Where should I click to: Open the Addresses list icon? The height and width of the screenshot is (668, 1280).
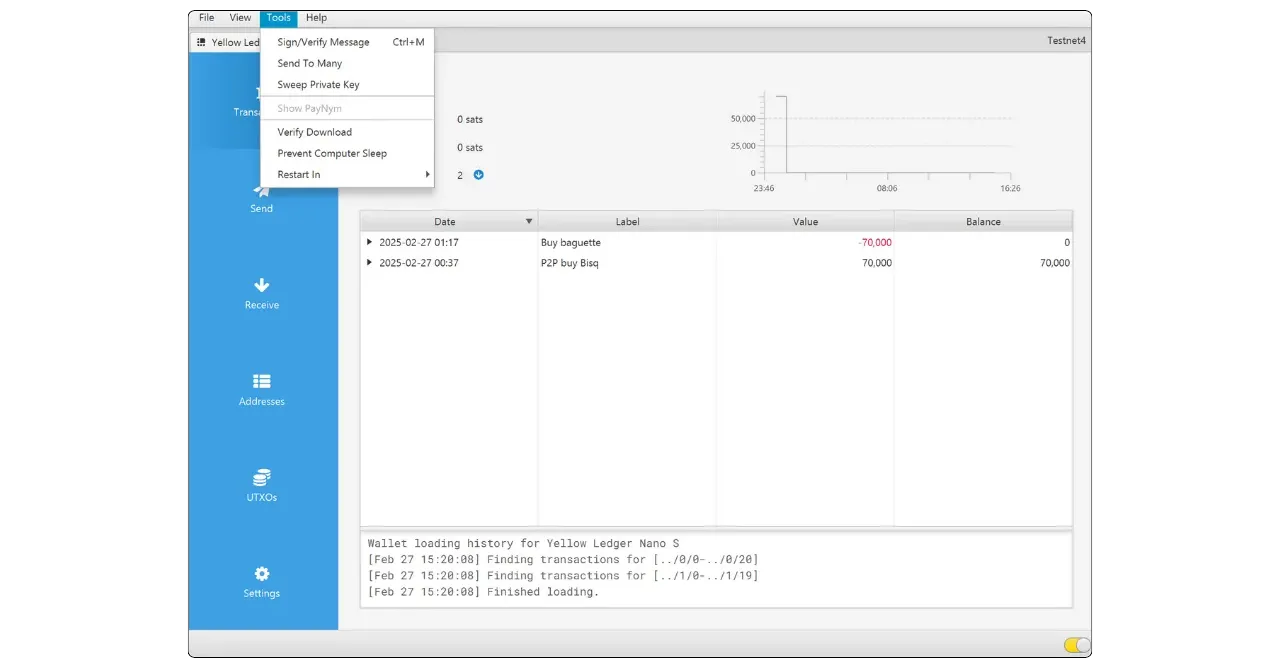261,381
